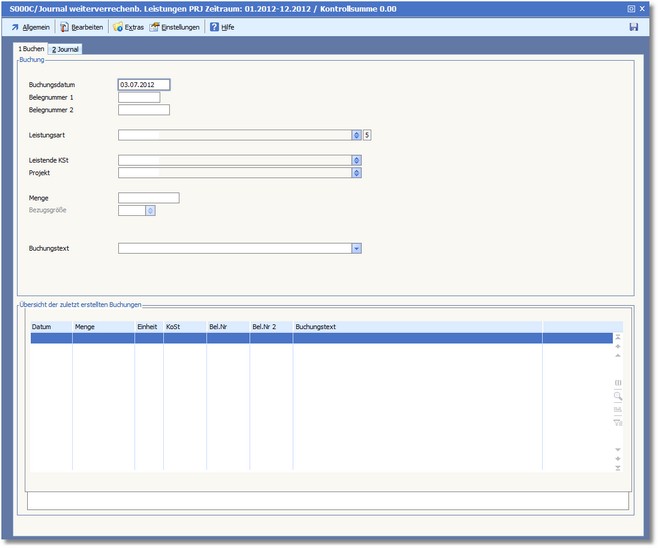Click the column layout icon beside table
Screen dimensions: 658x548
pyautogui.click(x=617, y=383)
